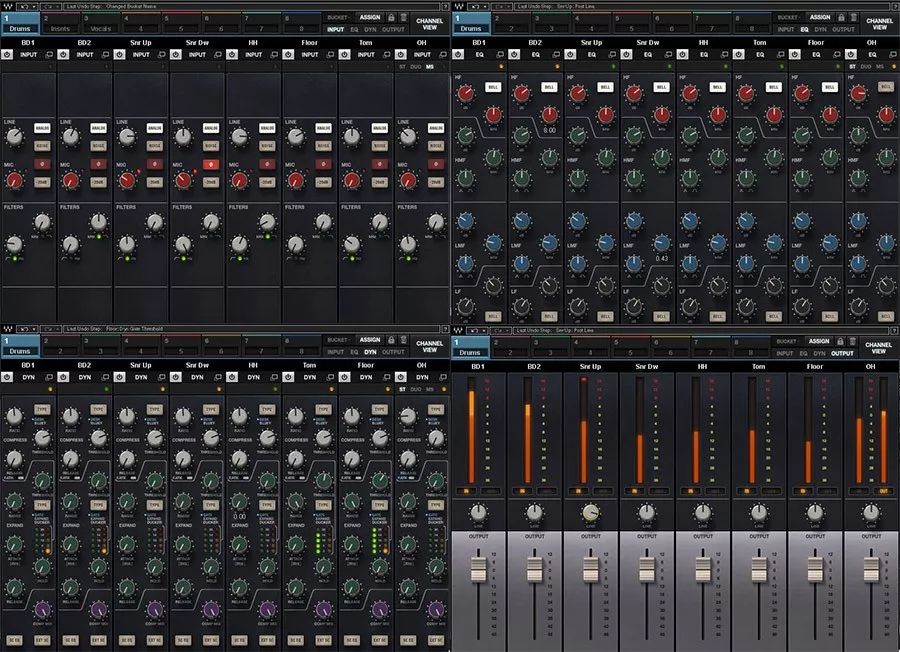Click the trash icon in the DYN window

[x=404, y=340]
